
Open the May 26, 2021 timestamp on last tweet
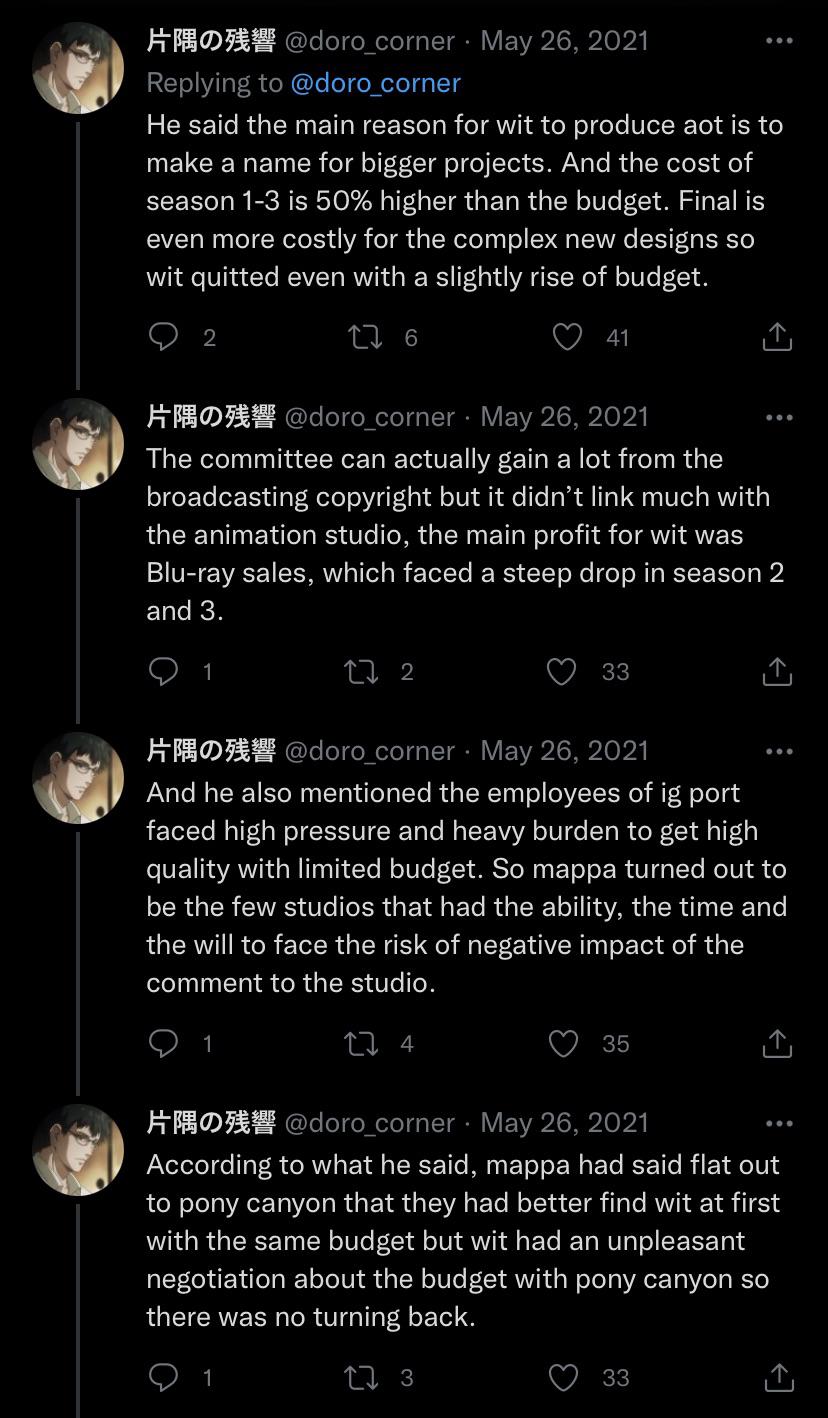(x=564, y=1123)
